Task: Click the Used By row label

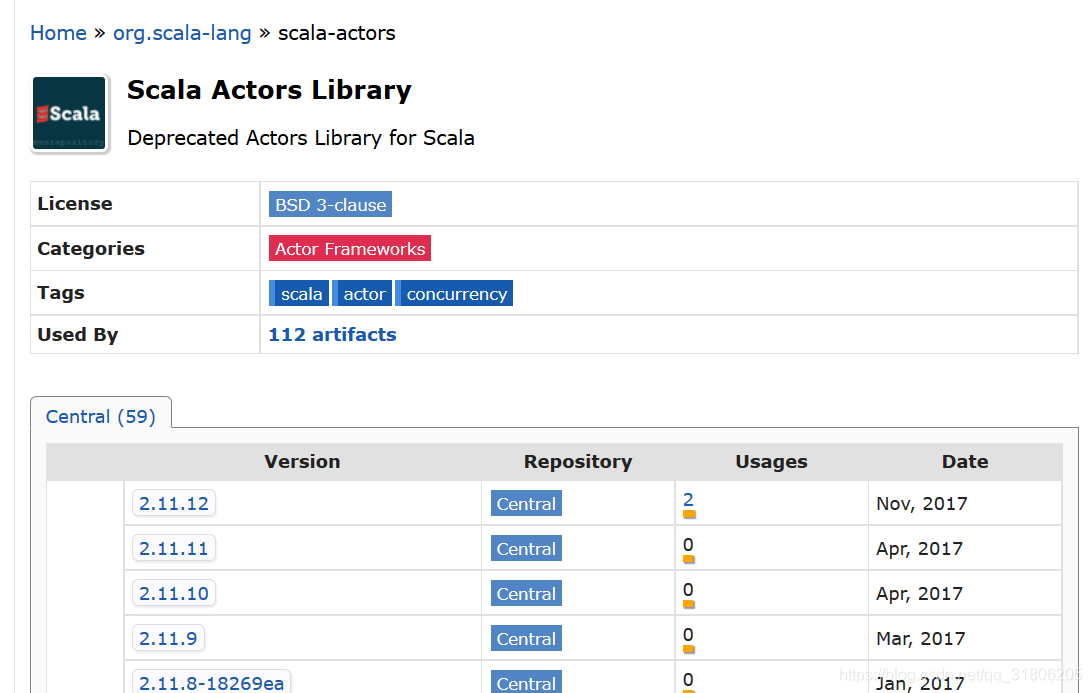Action: pyautogui.click(x=78, y=335)
